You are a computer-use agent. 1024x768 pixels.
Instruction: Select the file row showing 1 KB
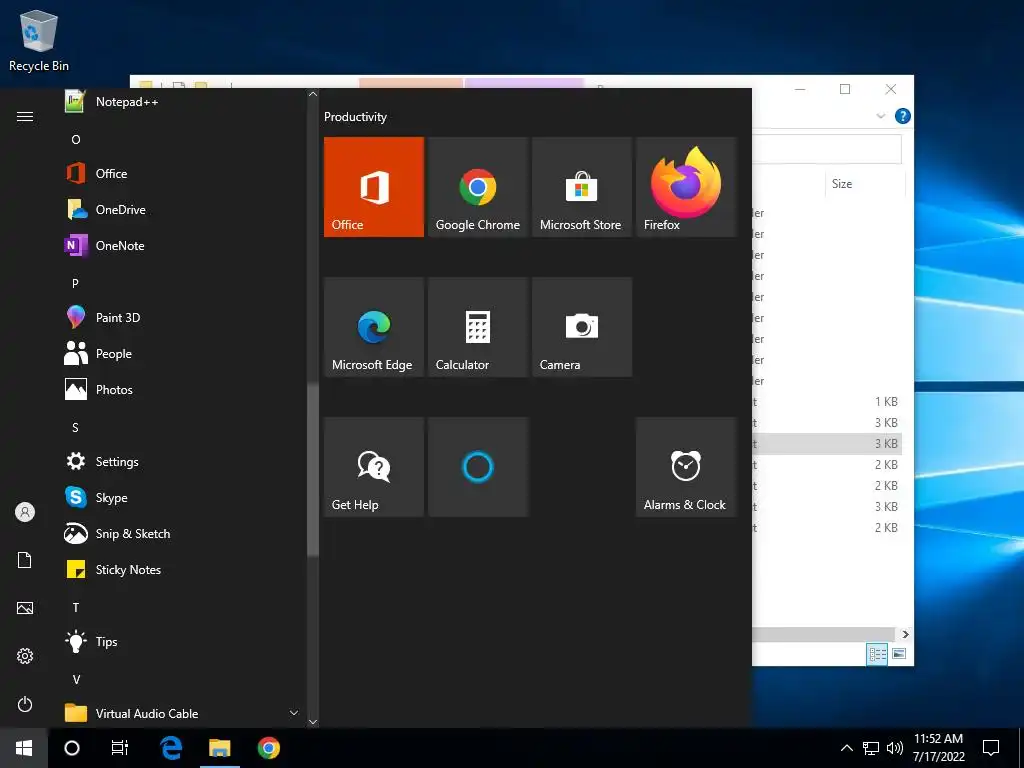tap(827, 402)
